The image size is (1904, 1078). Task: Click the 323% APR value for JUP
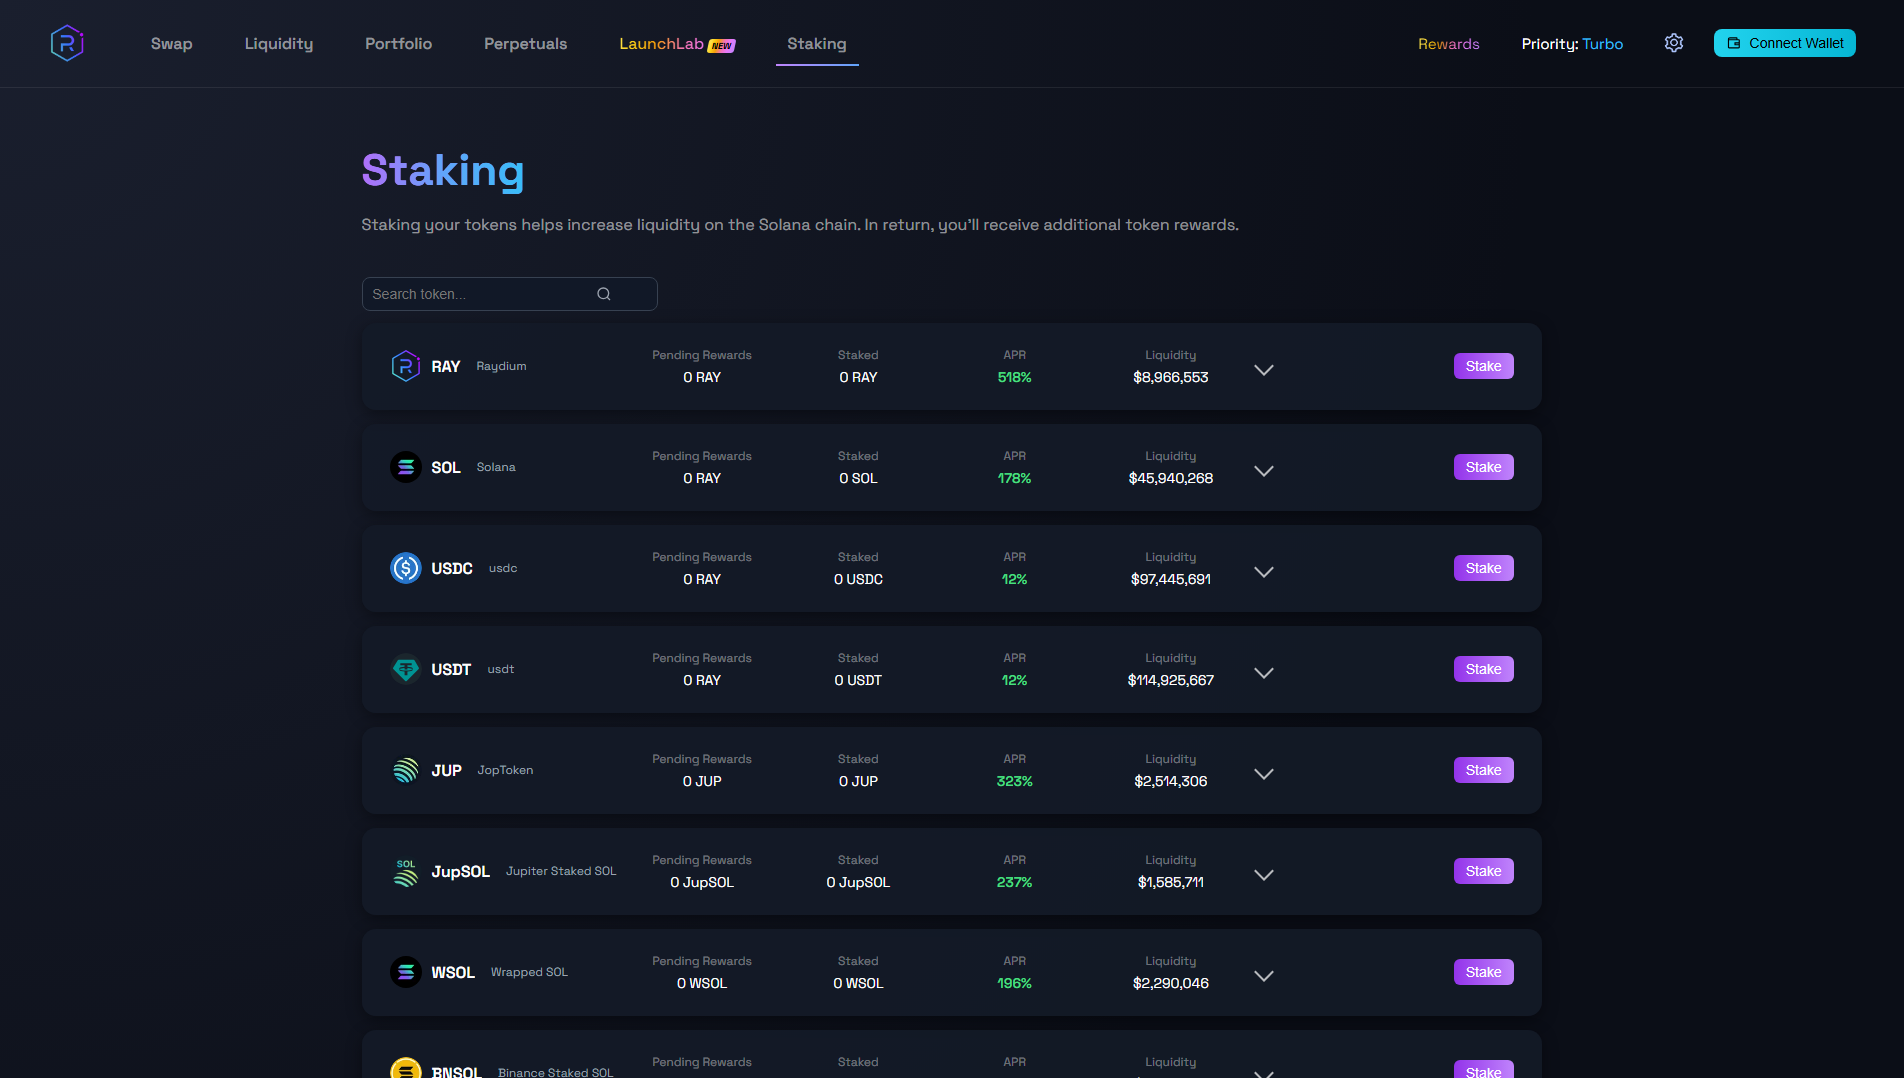click(1014, 781)
